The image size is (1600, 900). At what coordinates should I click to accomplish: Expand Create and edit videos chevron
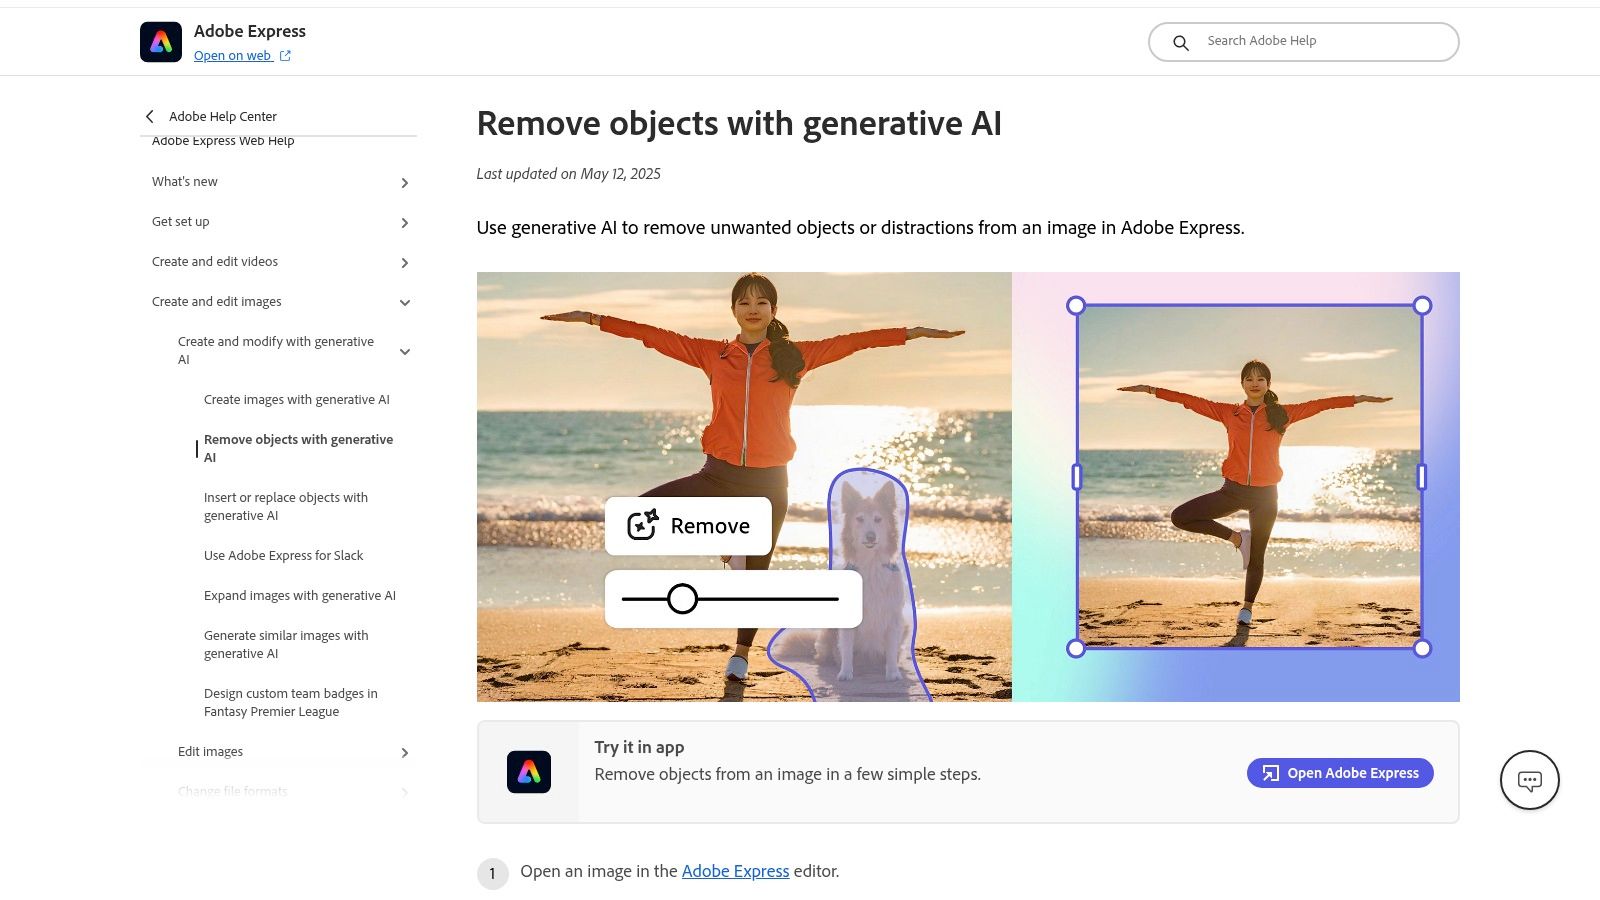click(x=404, y=263)
